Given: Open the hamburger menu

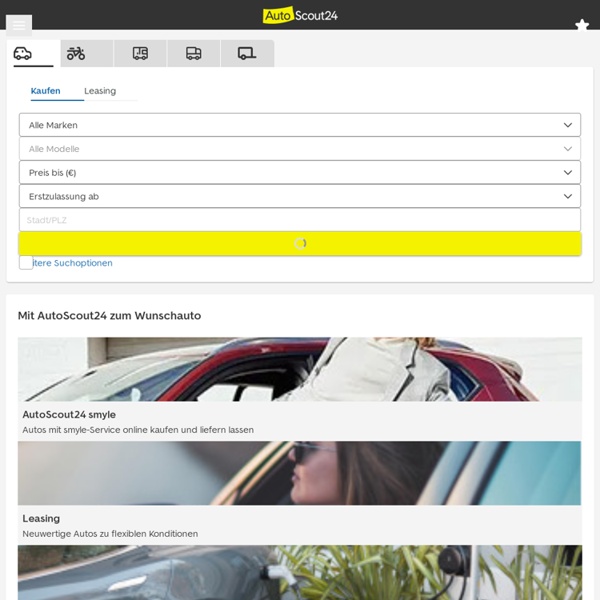Looking at the screenshot, I should coord(18,25).
